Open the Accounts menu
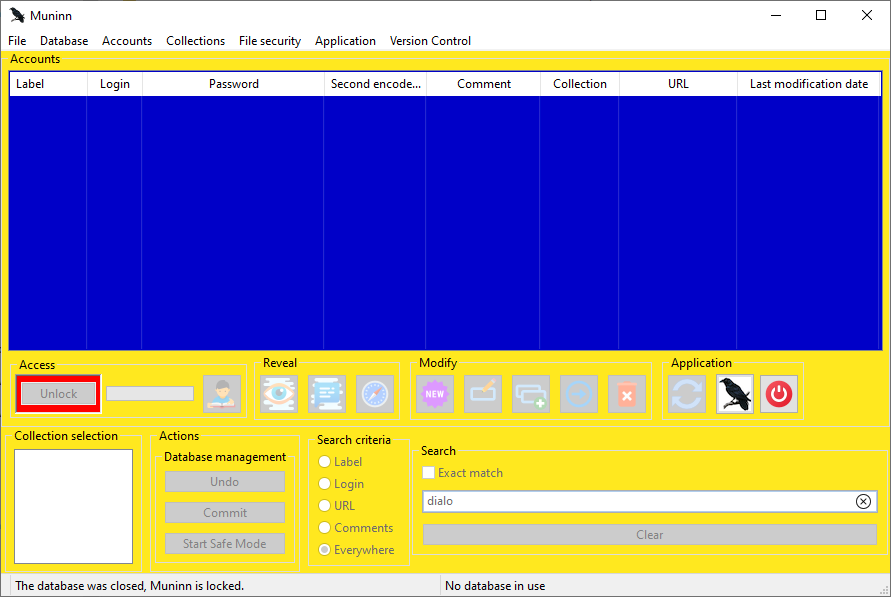The height and width of the screenshot is (597, 891). click(127, 41)
